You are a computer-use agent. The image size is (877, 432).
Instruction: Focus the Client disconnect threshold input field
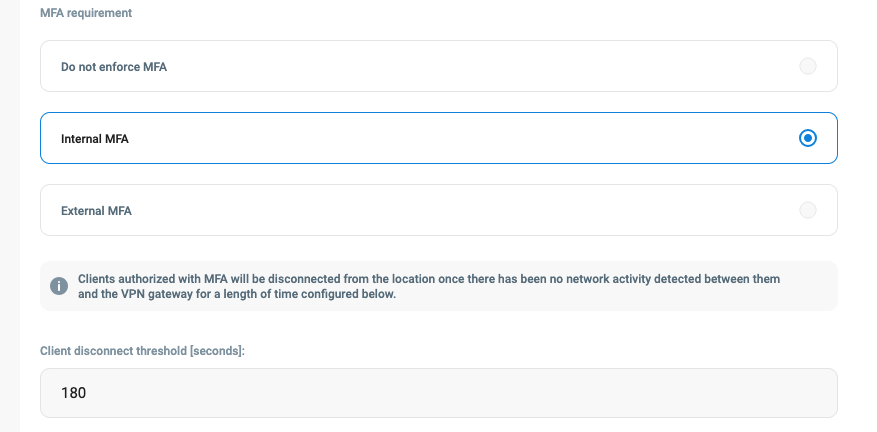[438, 393]
